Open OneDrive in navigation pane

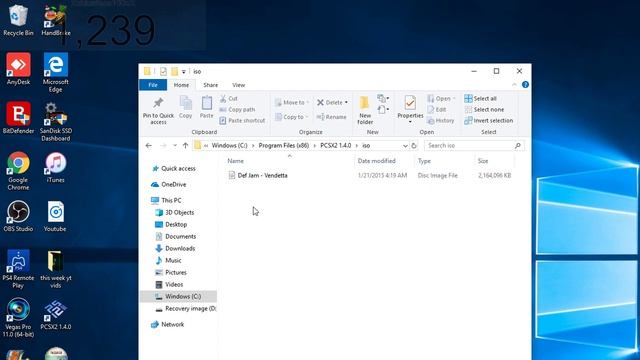[x=169, y=184]
